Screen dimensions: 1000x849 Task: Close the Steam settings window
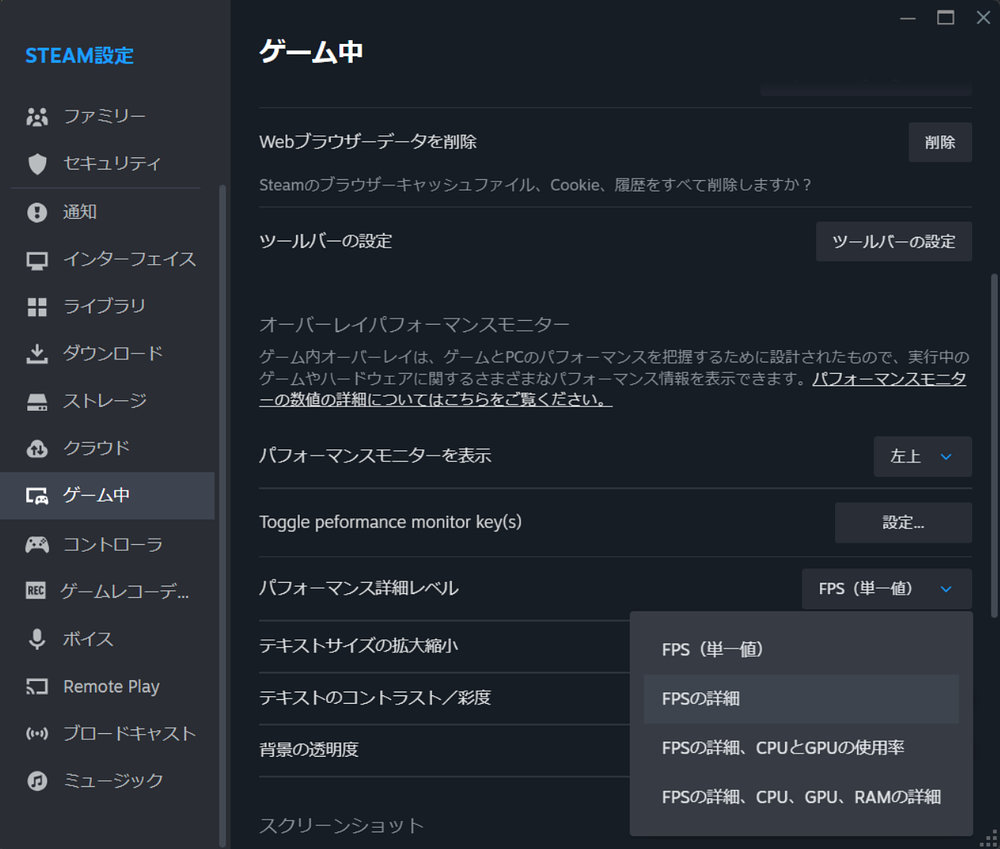point(983,18)
